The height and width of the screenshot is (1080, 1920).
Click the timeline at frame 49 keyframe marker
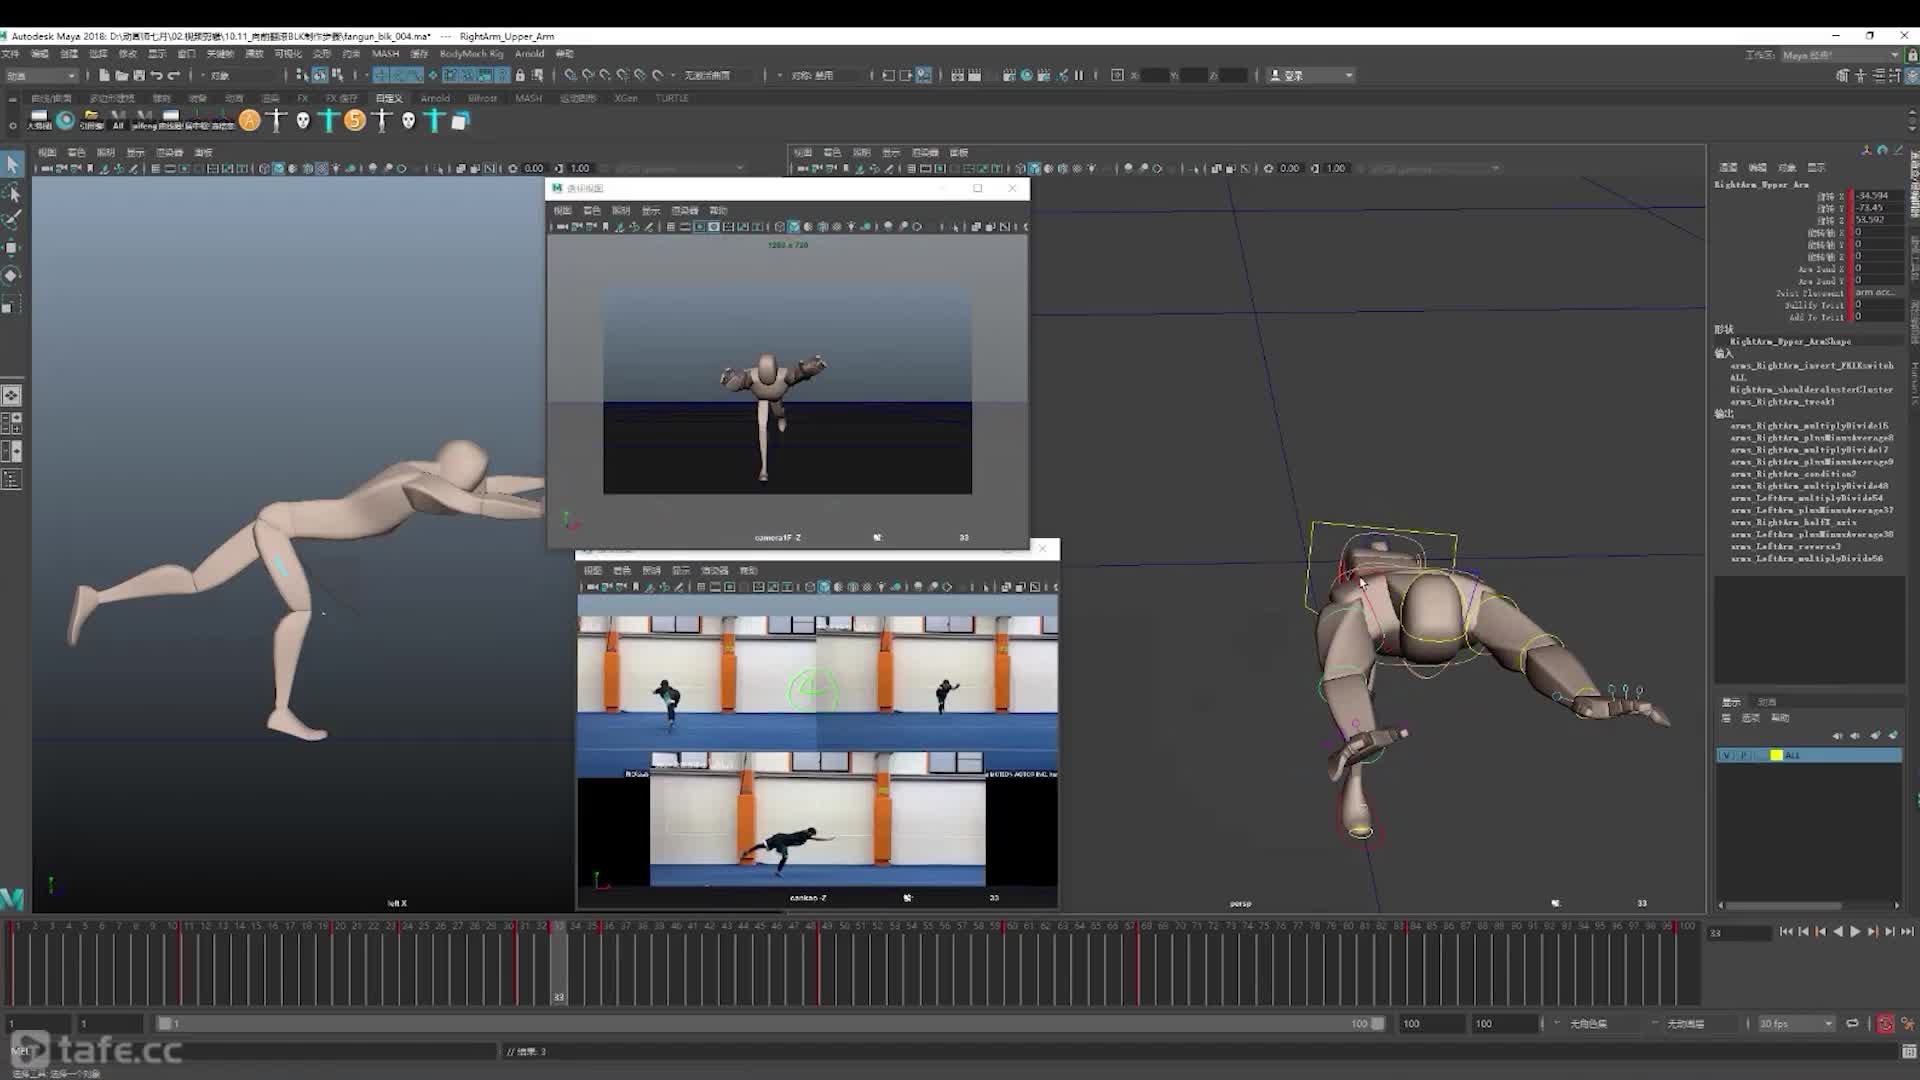819,962
